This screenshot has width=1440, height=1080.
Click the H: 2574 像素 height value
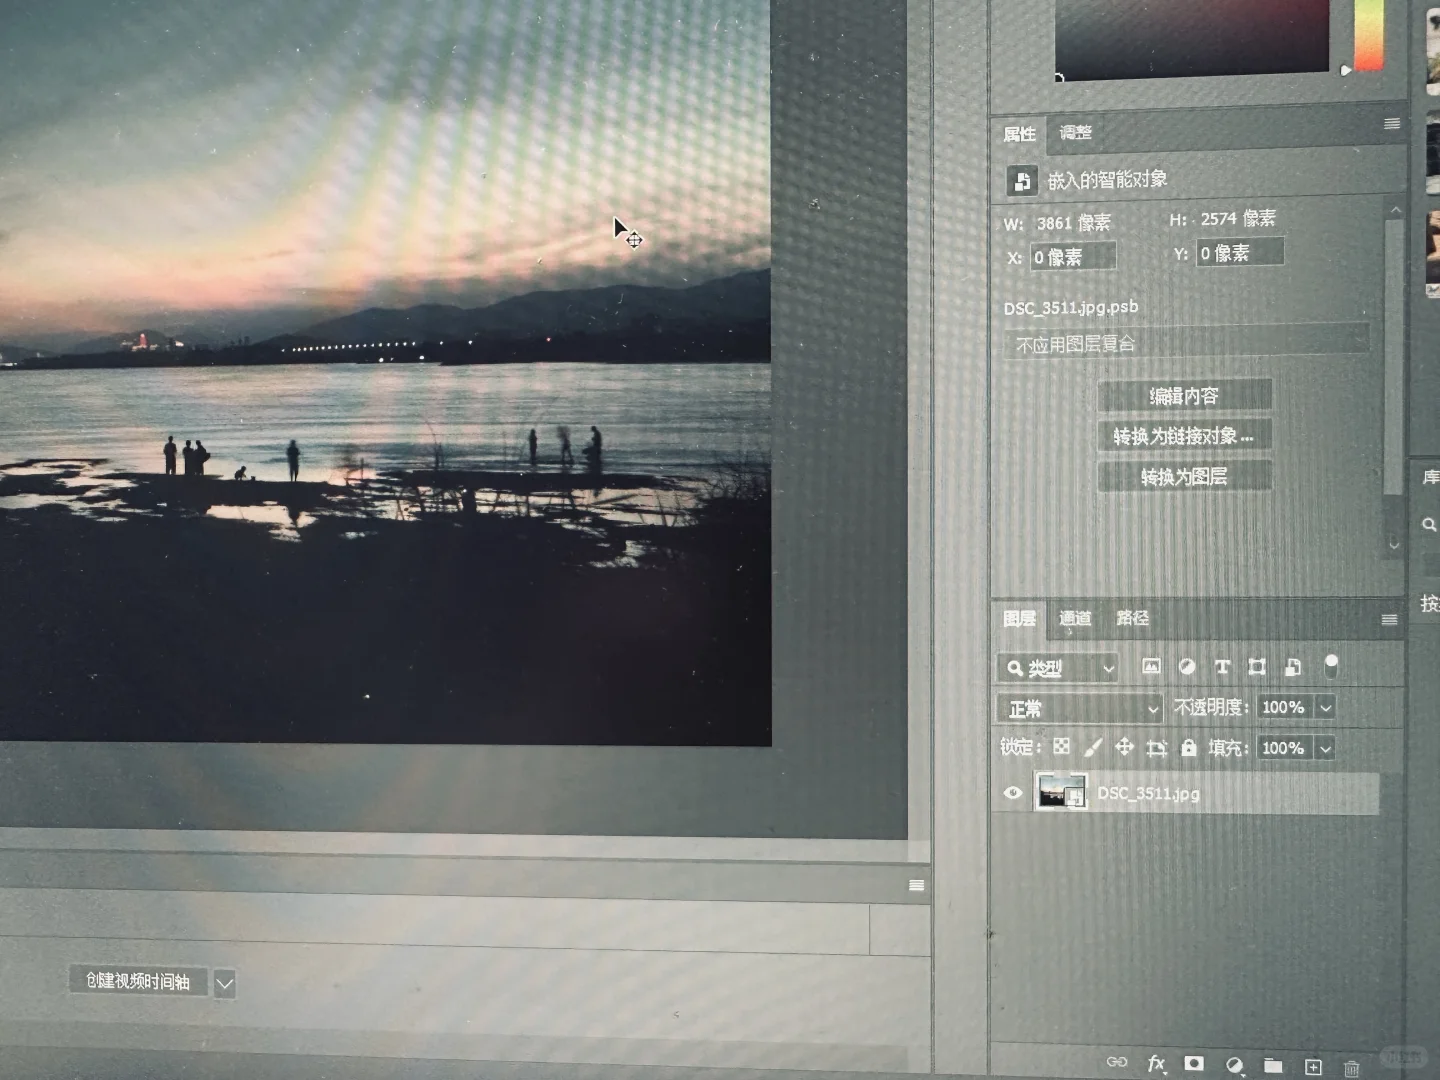pyautogui.click(x=1238, y=218)
